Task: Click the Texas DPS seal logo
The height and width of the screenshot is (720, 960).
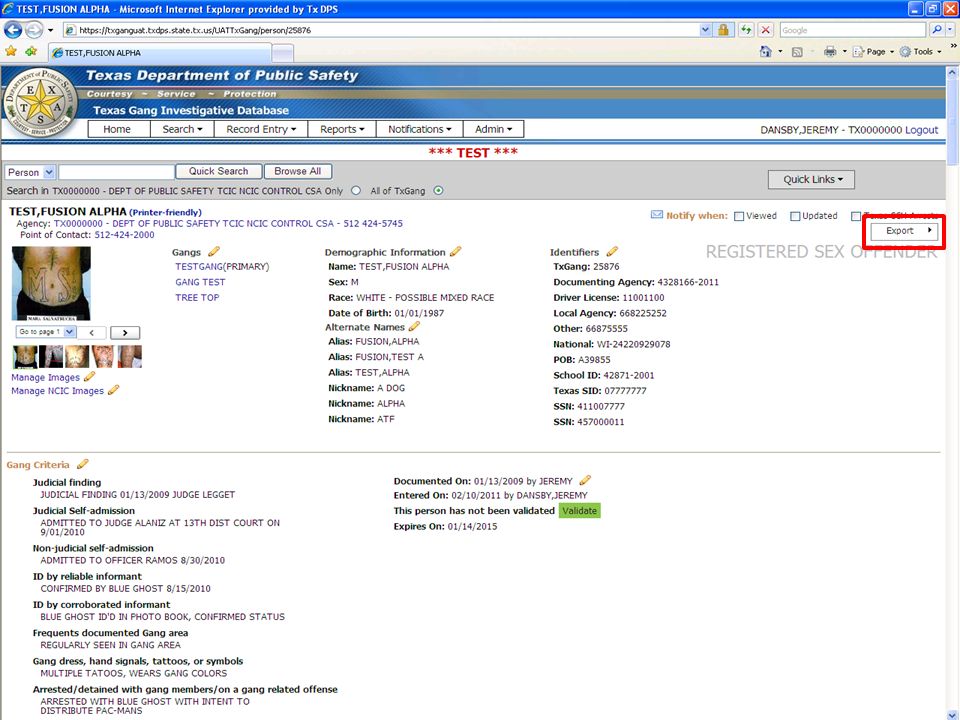Action: pyautogui.click(x=40, y=102)
